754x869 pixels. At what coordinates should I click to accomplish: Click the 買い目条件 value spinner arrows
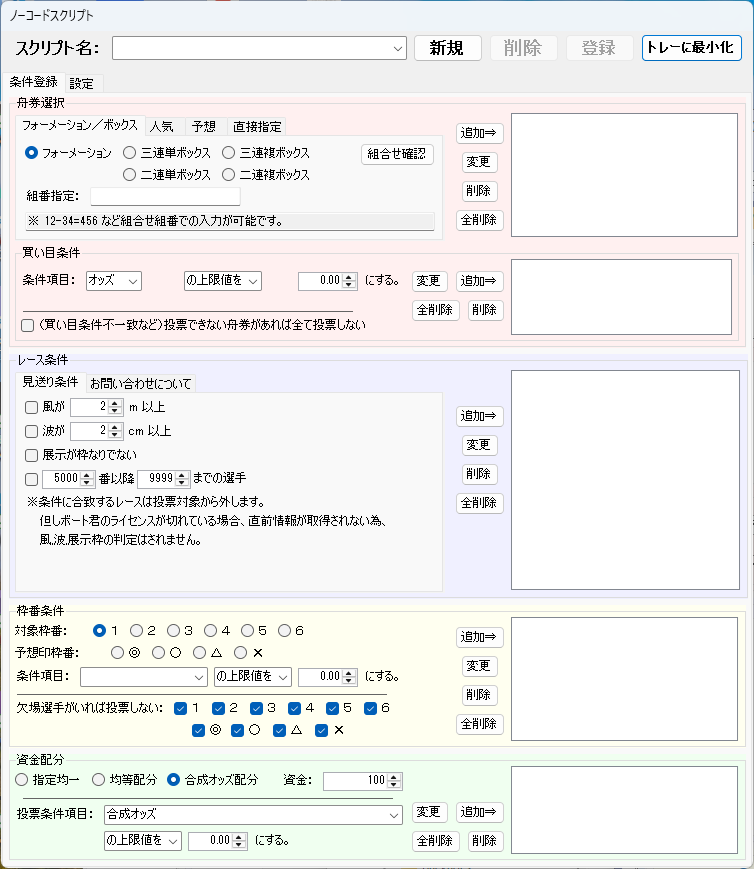click(349, 280)
